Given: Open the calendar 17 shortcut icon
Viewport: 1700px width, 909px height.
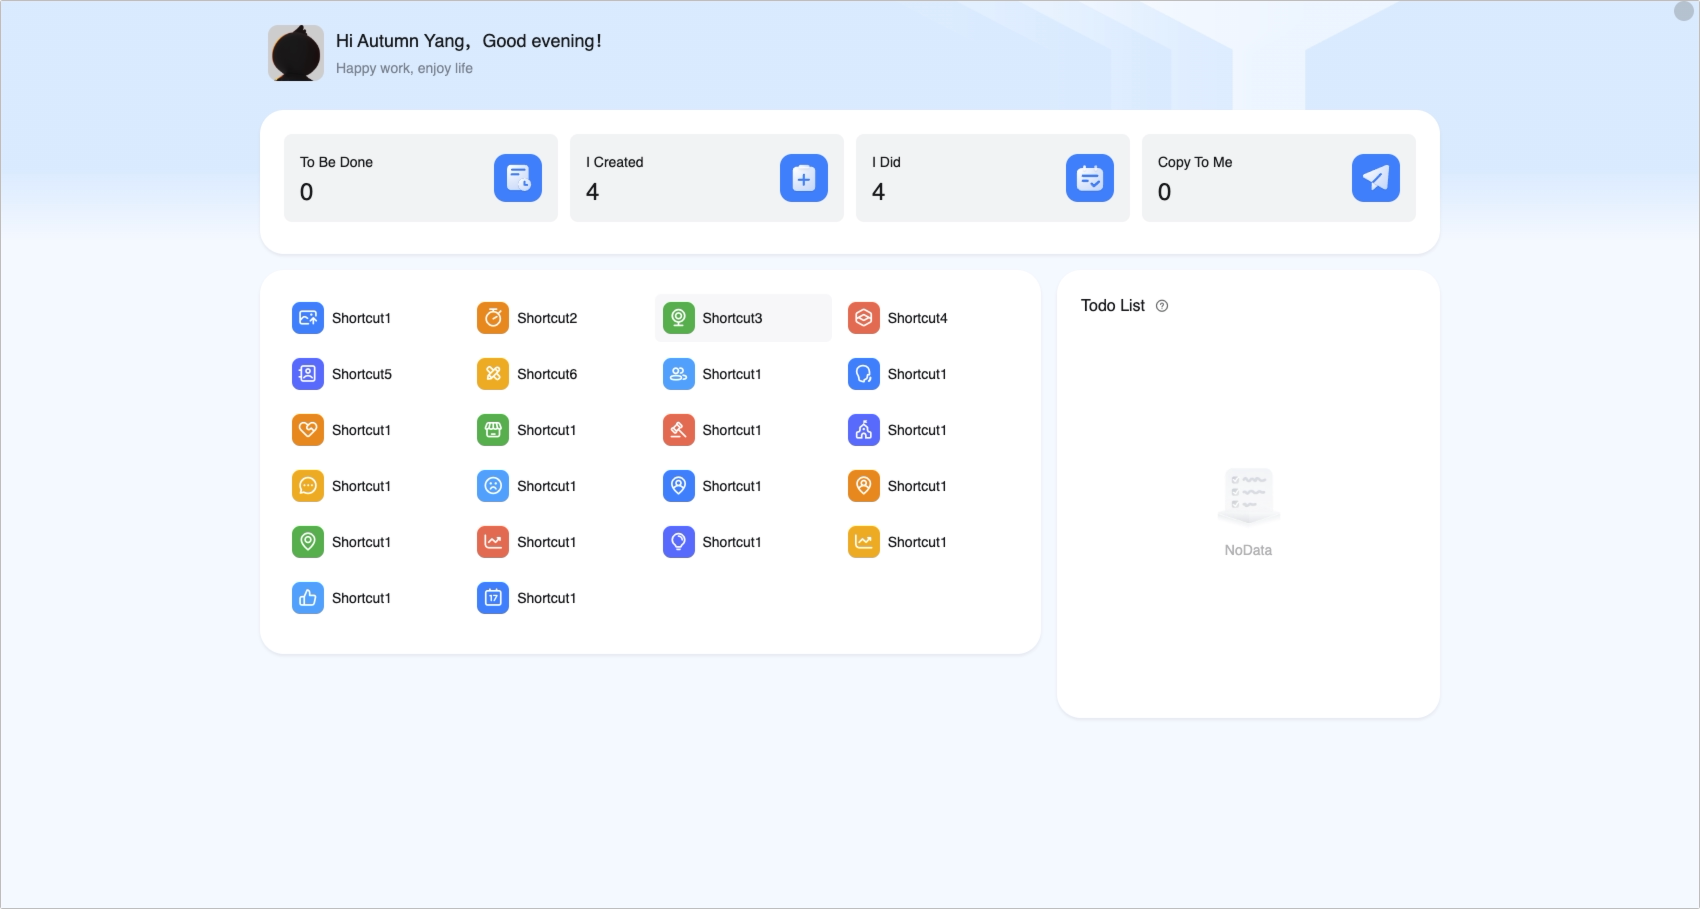Looking at the screenshot, I should tap(493, 598).
